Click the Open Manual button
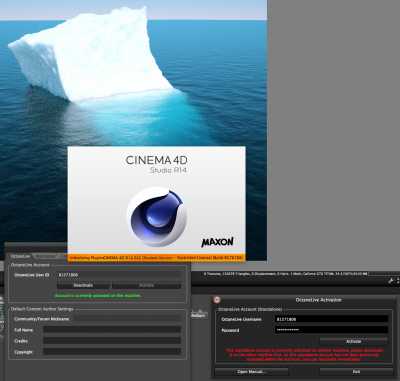The width and height of the screenshot is (400, 381). (x=252, y=372)
